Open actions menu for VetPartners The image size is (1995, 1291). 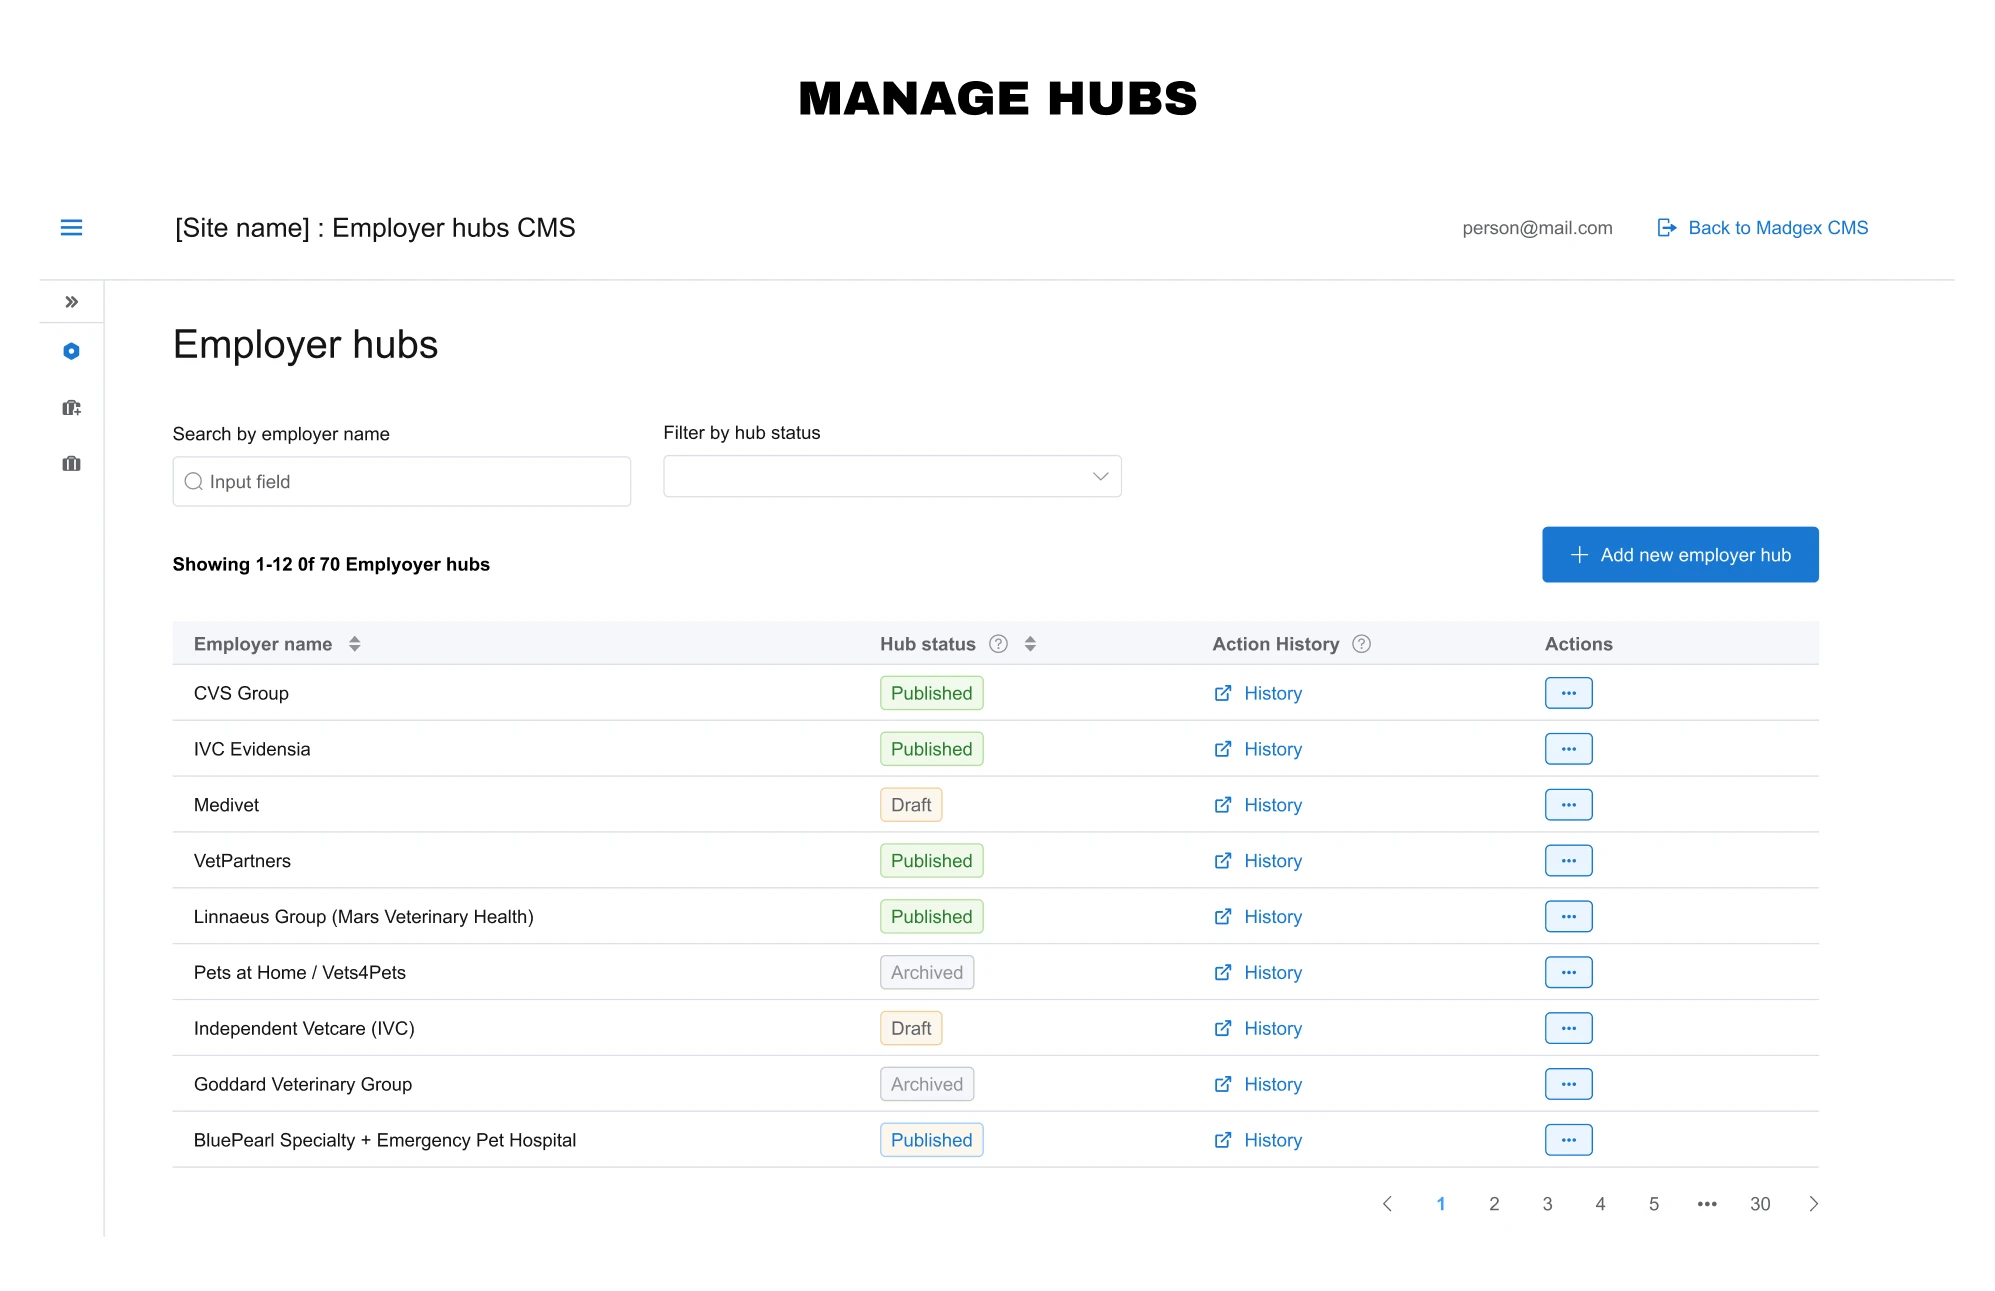tap(1568, 861)
